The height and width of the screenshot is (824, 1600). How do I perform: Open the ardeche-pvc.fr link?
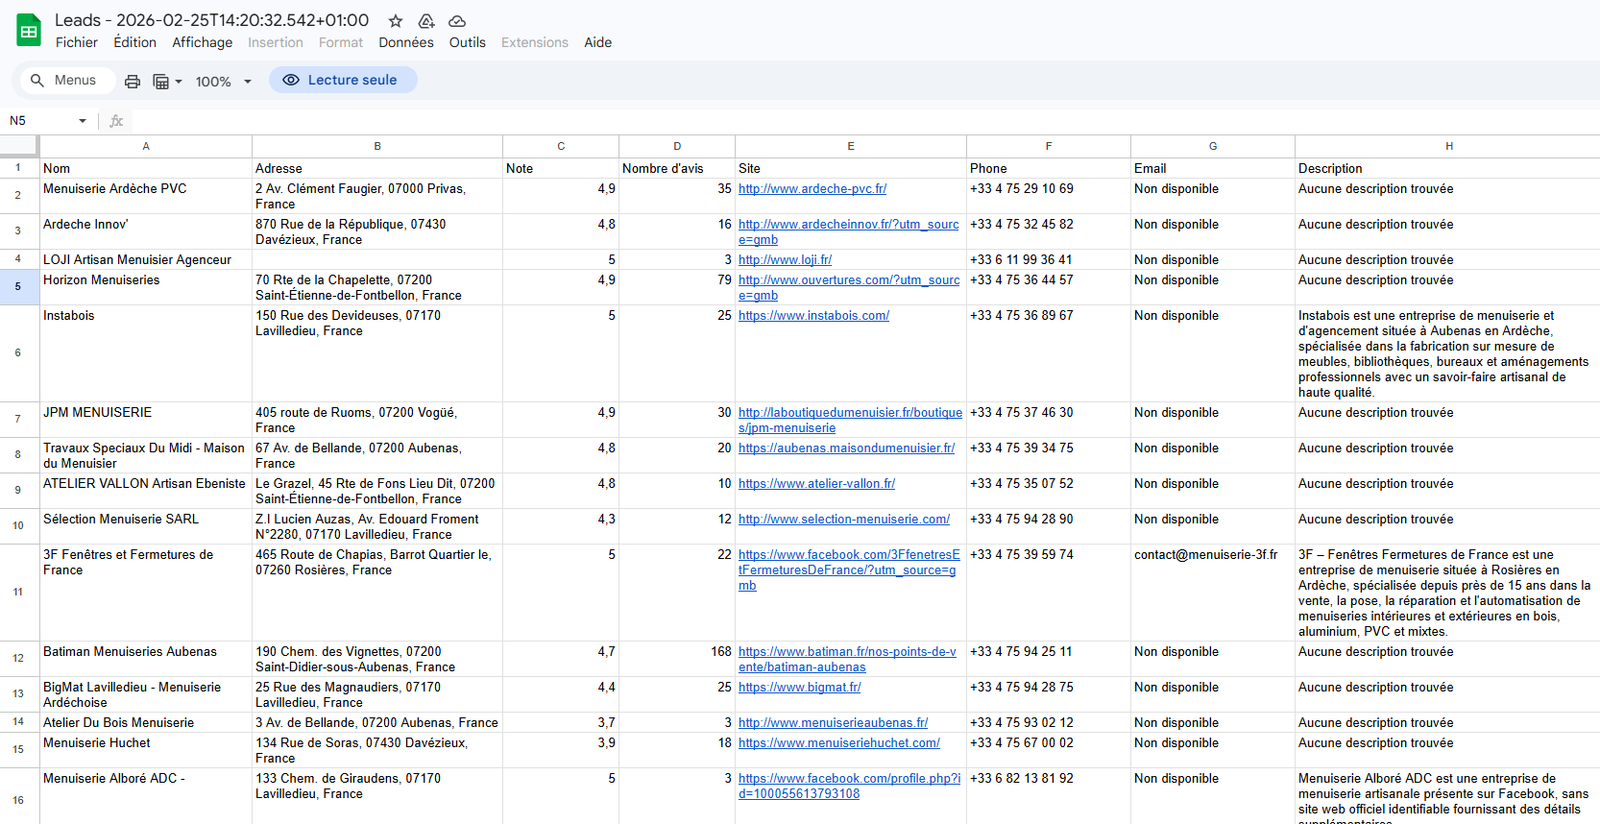[x=812, y=189]
